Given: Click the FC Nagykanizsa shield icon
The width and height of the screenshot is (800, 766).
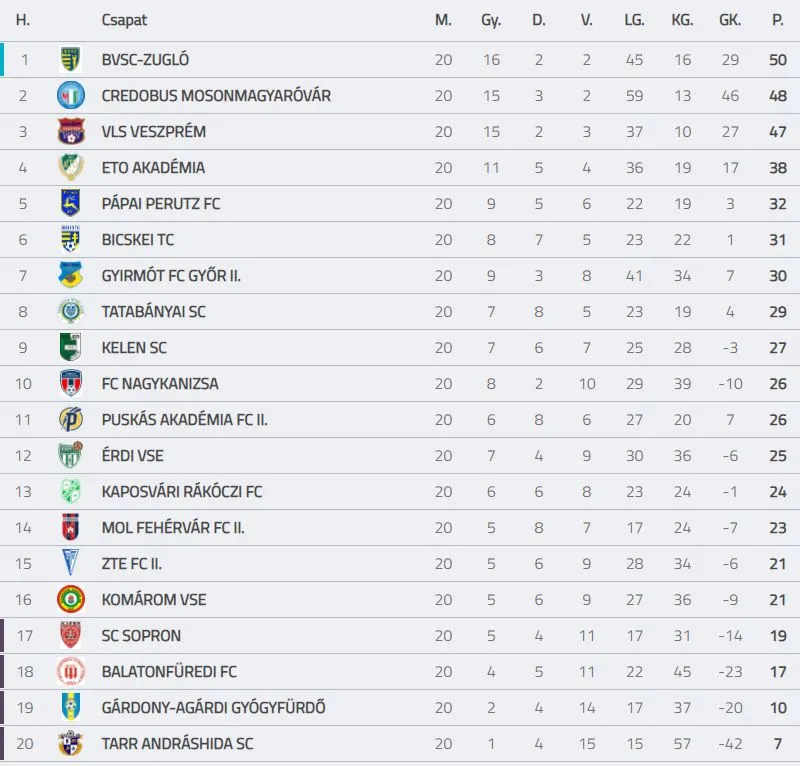Looking at the screenshot, I should click(x=70, y=384).
